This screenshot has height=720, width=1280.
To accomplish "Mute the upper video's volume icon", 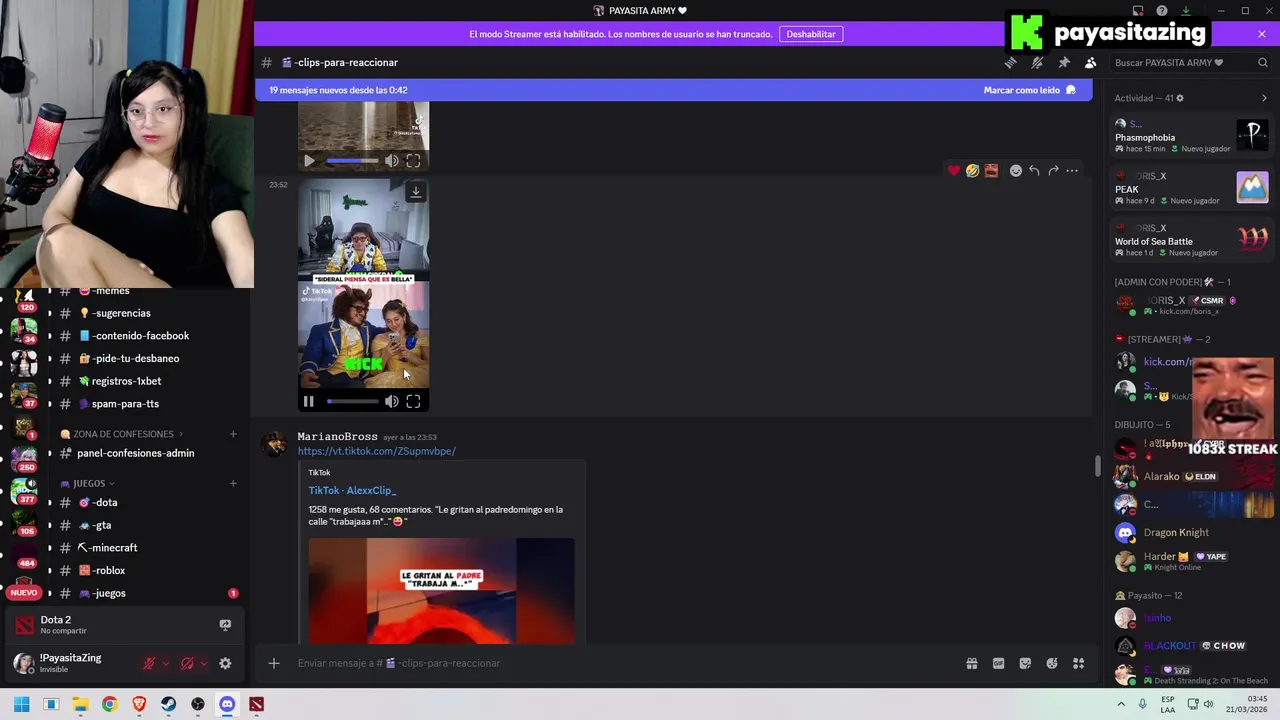I will 392,161.
